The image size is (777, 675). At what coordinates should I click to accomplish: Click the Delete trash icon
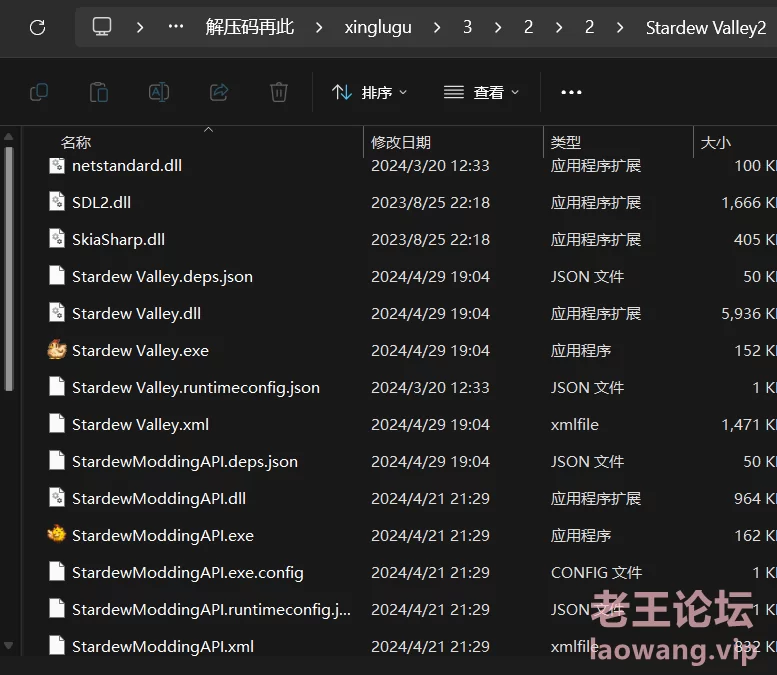click(x=278, y=92)
